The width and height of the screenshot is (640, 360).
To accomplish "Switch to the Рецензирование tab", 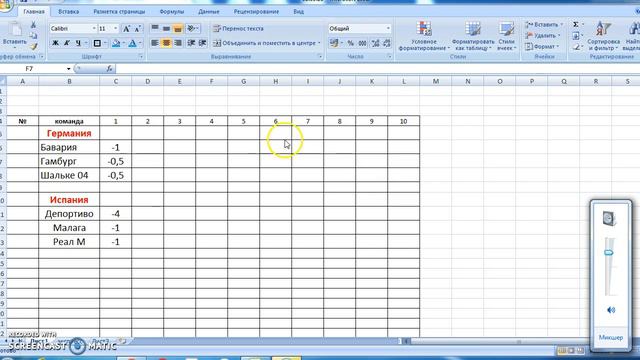I will coord(256,12).
